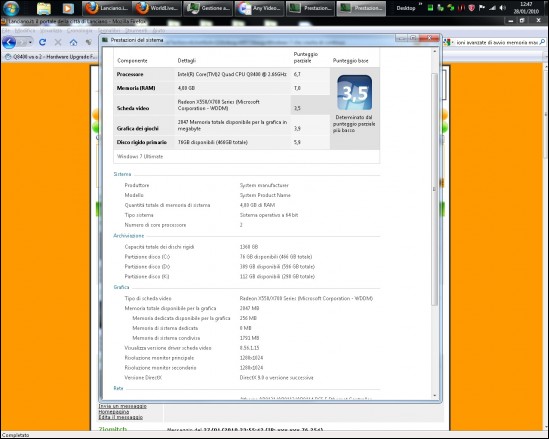This screenshot has width=549, height=439.
Task: Switch to Any Video... taskbar button
Action: point(259,8)
